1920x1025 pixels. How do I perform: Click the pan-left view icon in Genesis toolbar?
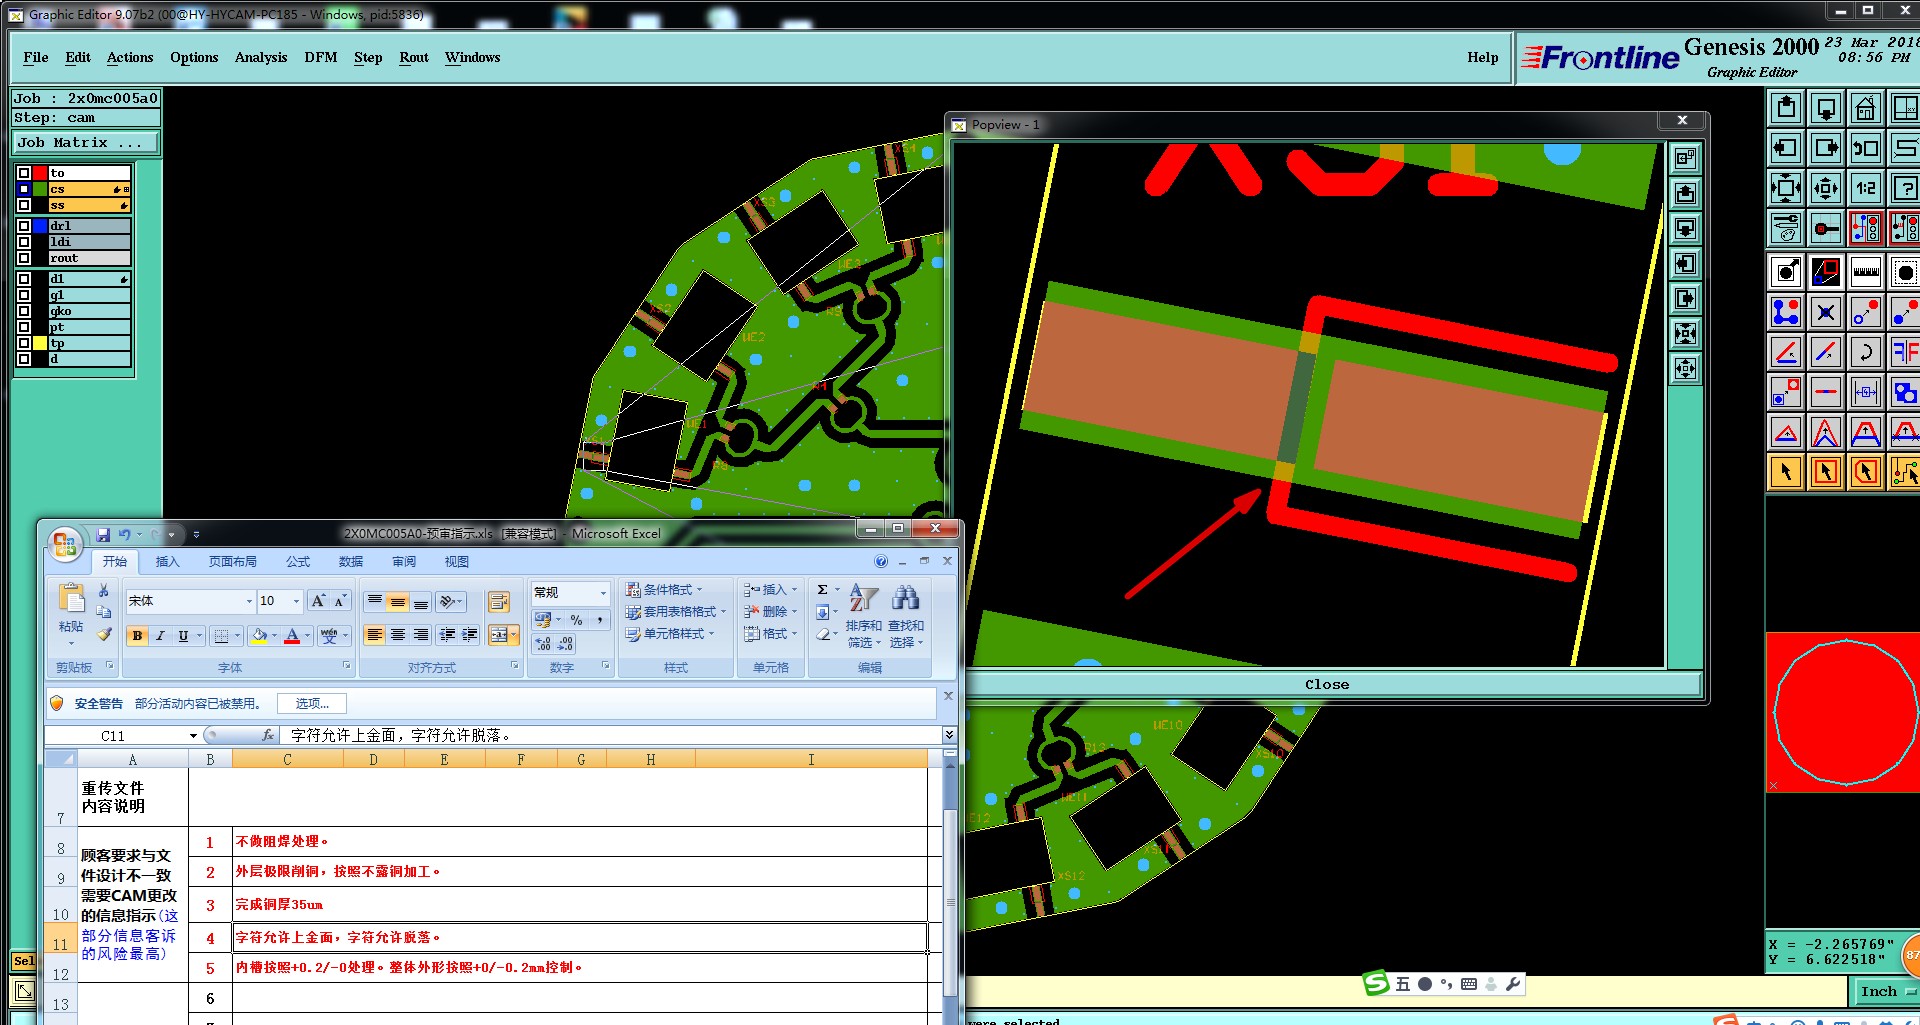[1786, 148]
